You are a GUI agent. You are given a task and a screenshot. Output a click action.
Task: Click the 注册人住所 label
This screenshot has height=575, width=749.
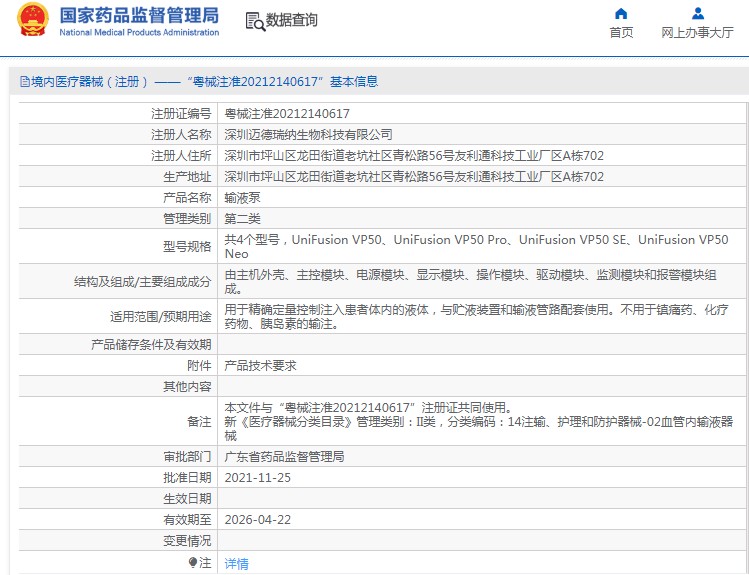(181, 156)
